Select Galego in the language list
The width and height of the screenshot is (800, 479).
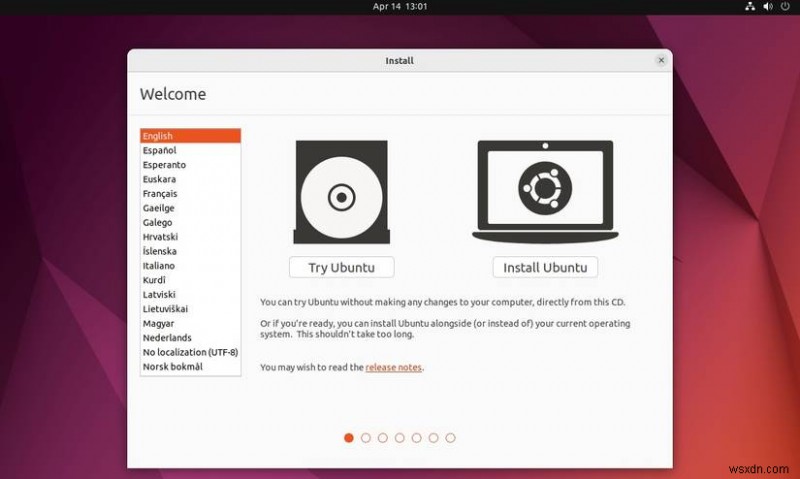(190, 222)
